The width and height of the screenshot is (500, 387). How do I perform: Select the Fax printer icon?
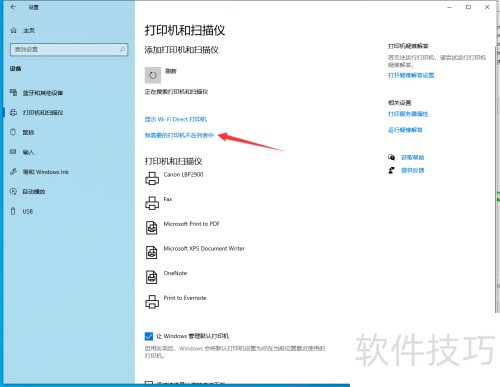pyautogui.click(x=152, y=203)
